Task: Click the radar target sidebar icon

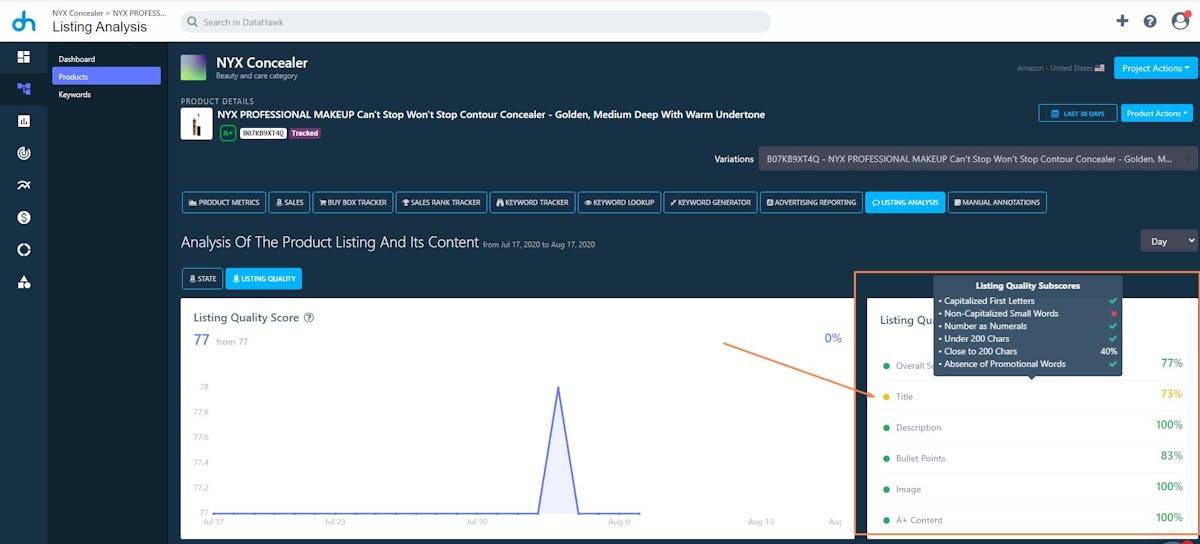Action: [x=24, y=153]
